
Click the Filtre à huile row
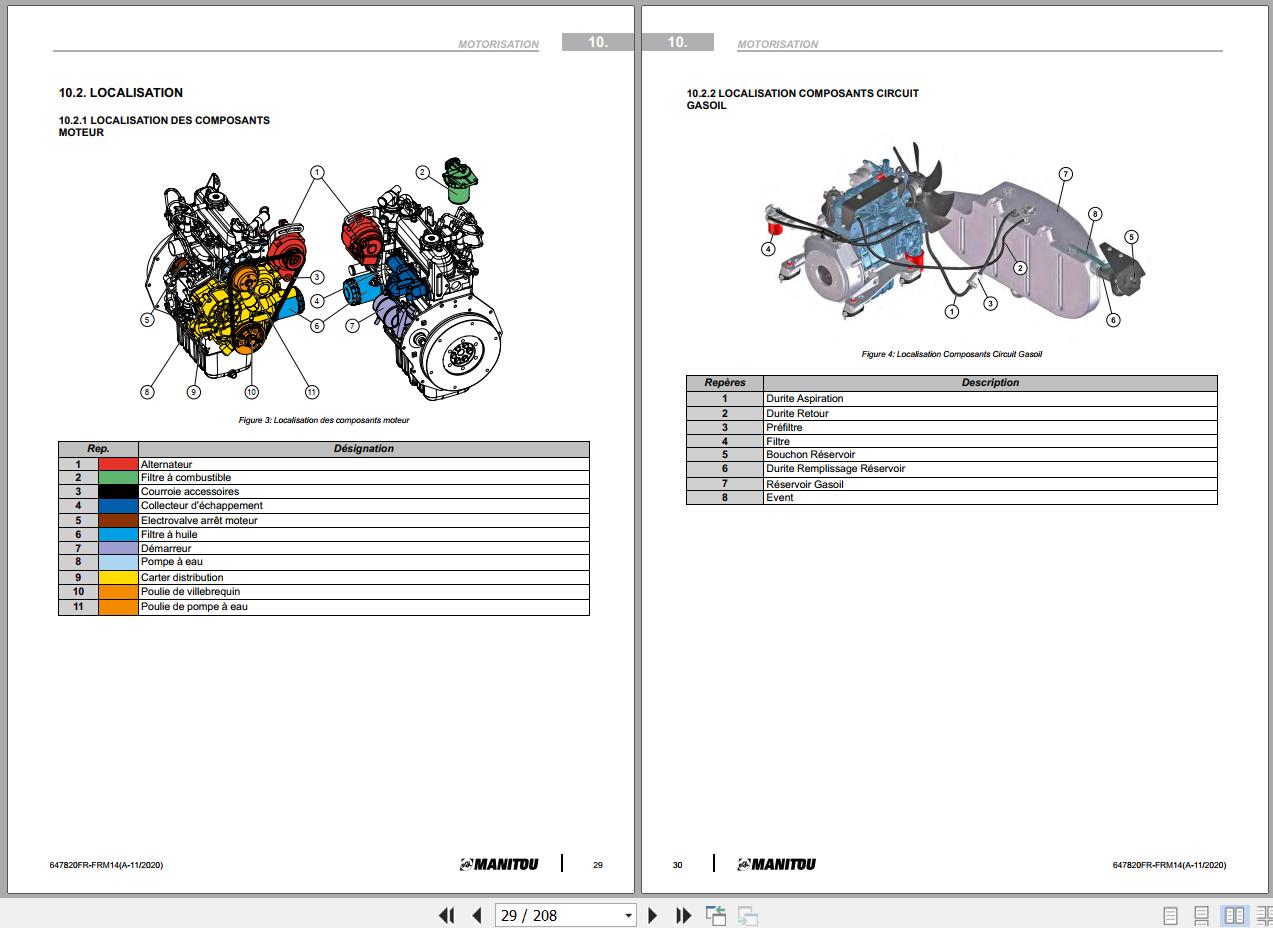(324, 534)
